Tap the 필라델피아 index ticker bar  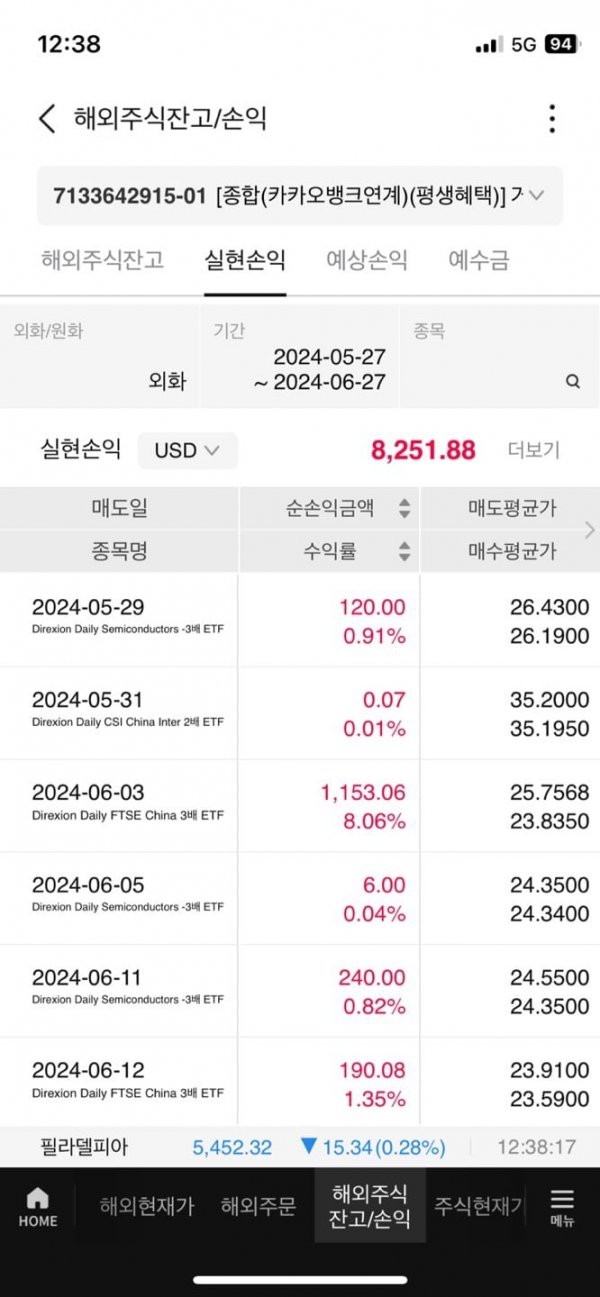[300, 1147]
